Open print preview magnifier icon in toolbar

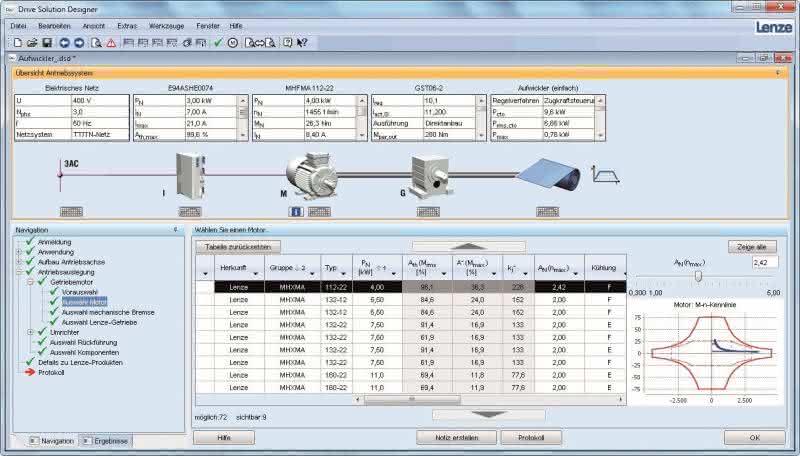[96, 43]
